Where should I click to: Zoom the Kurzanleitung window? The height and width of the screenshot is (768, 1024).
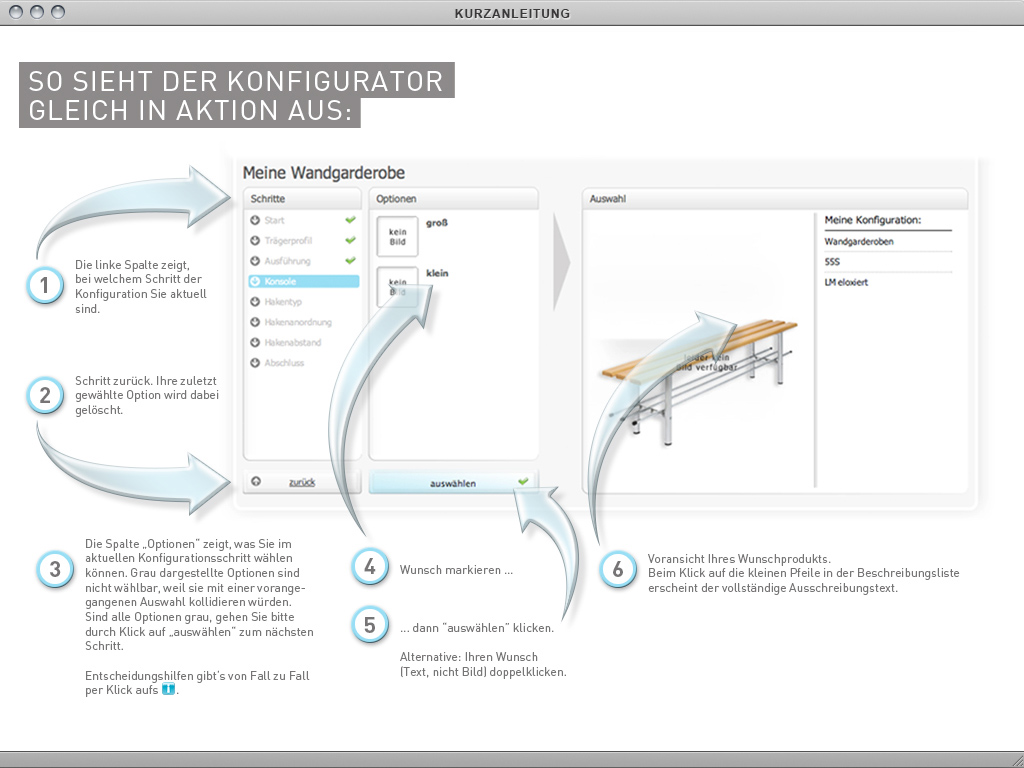click(x=58, y=12)
